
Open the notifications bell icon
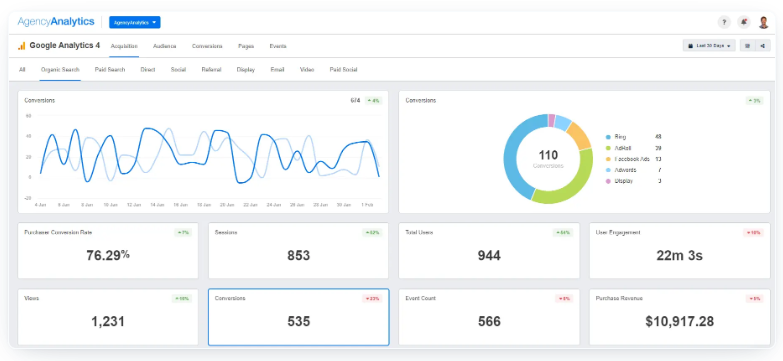pyautogui.click(x=744, y=22)
